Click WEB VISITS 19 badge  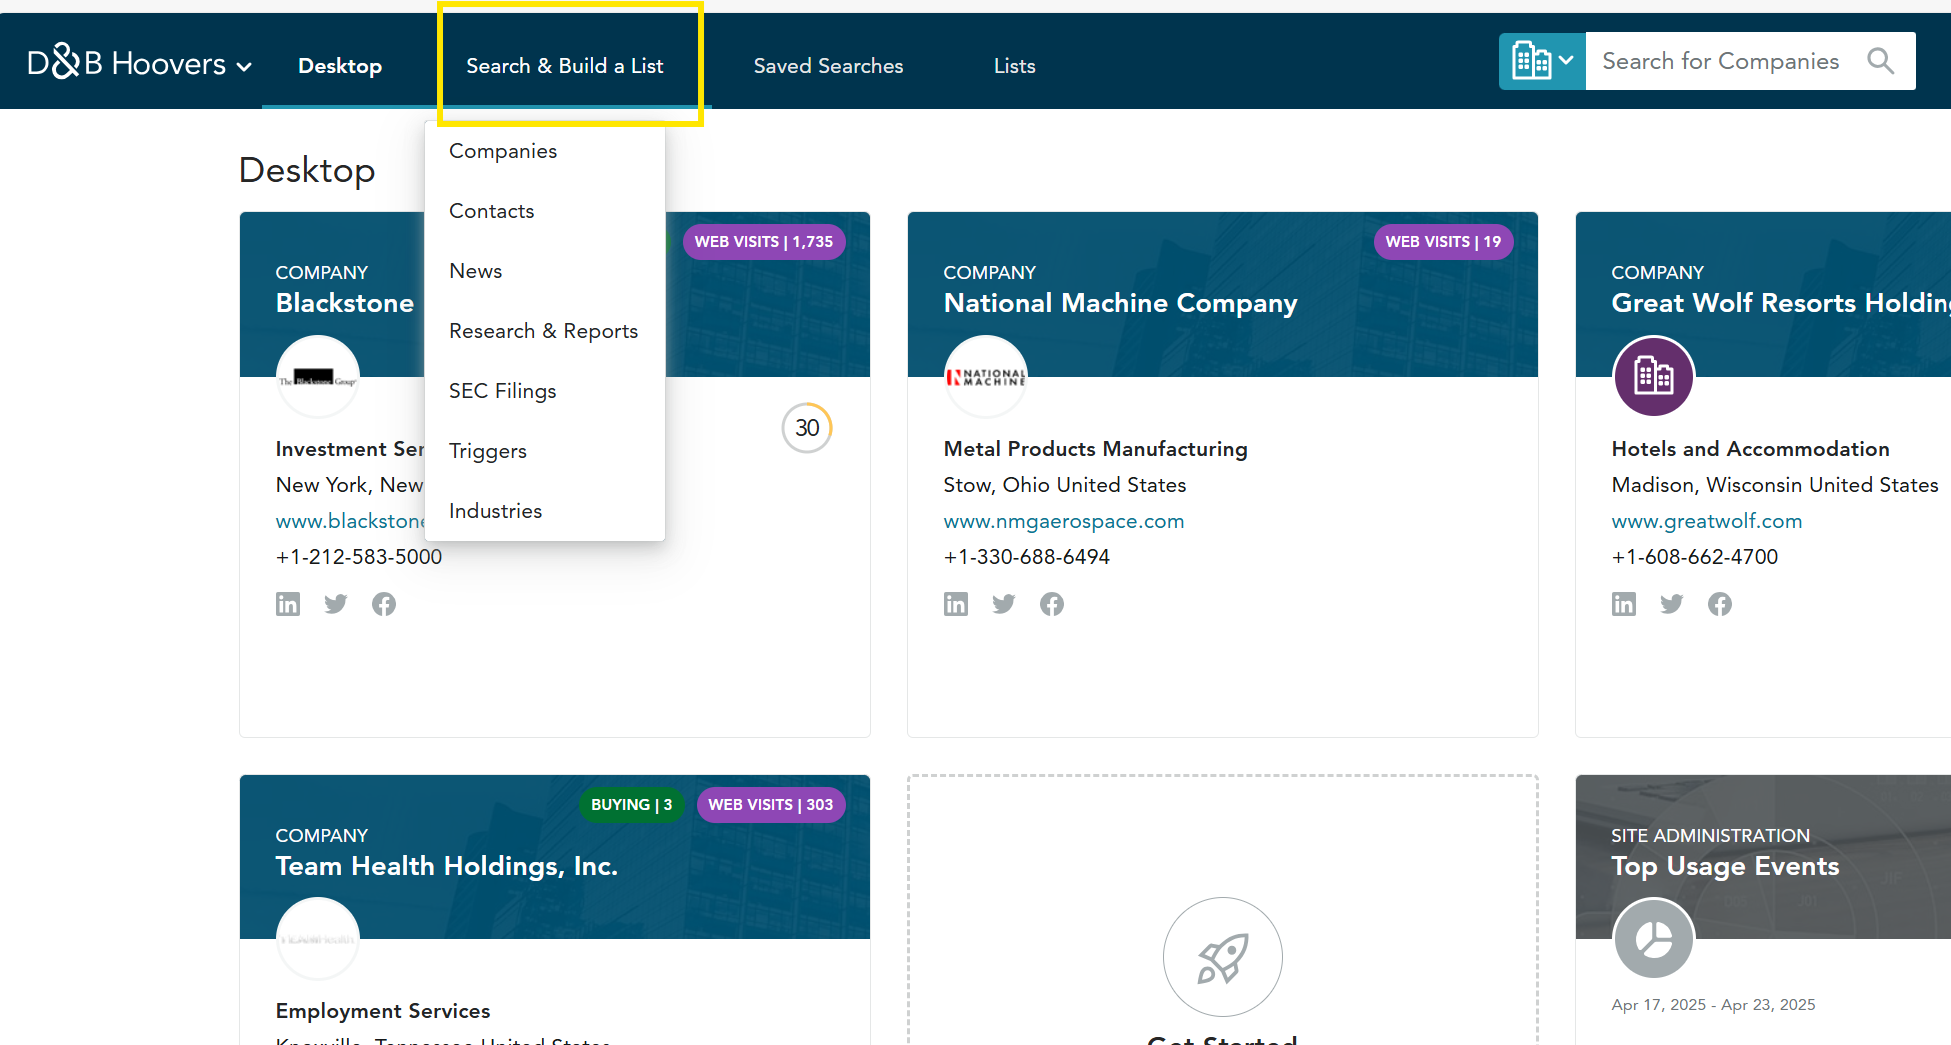tap(1443, 242)
